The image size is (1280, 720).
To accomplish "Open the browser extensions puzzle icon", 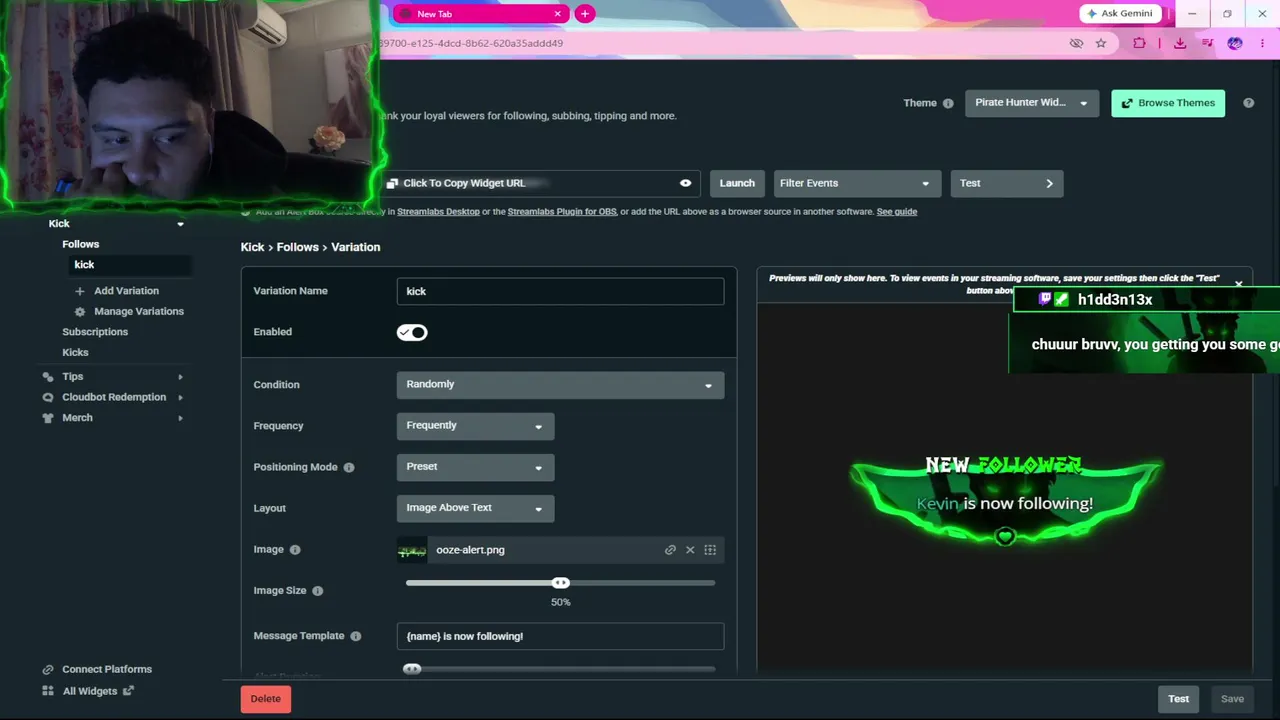I will 1139,43.
